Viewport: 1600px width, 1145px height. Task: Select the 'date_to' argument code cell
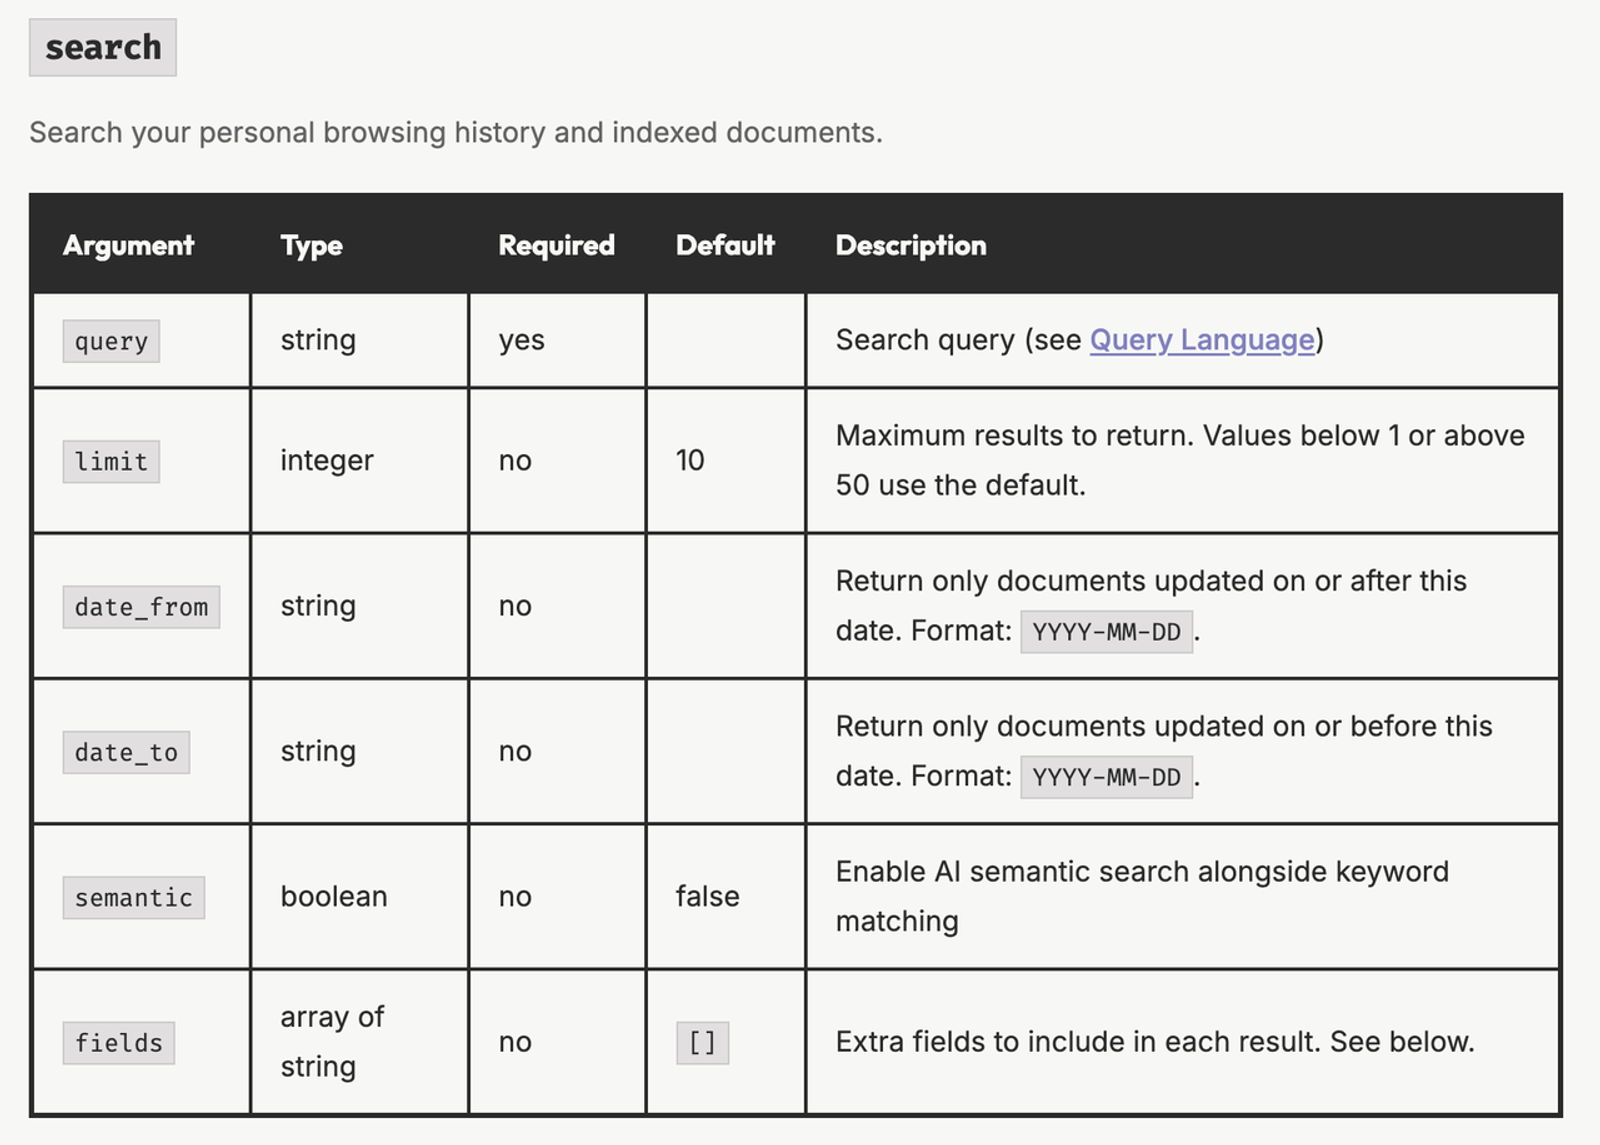click(126, 752)
